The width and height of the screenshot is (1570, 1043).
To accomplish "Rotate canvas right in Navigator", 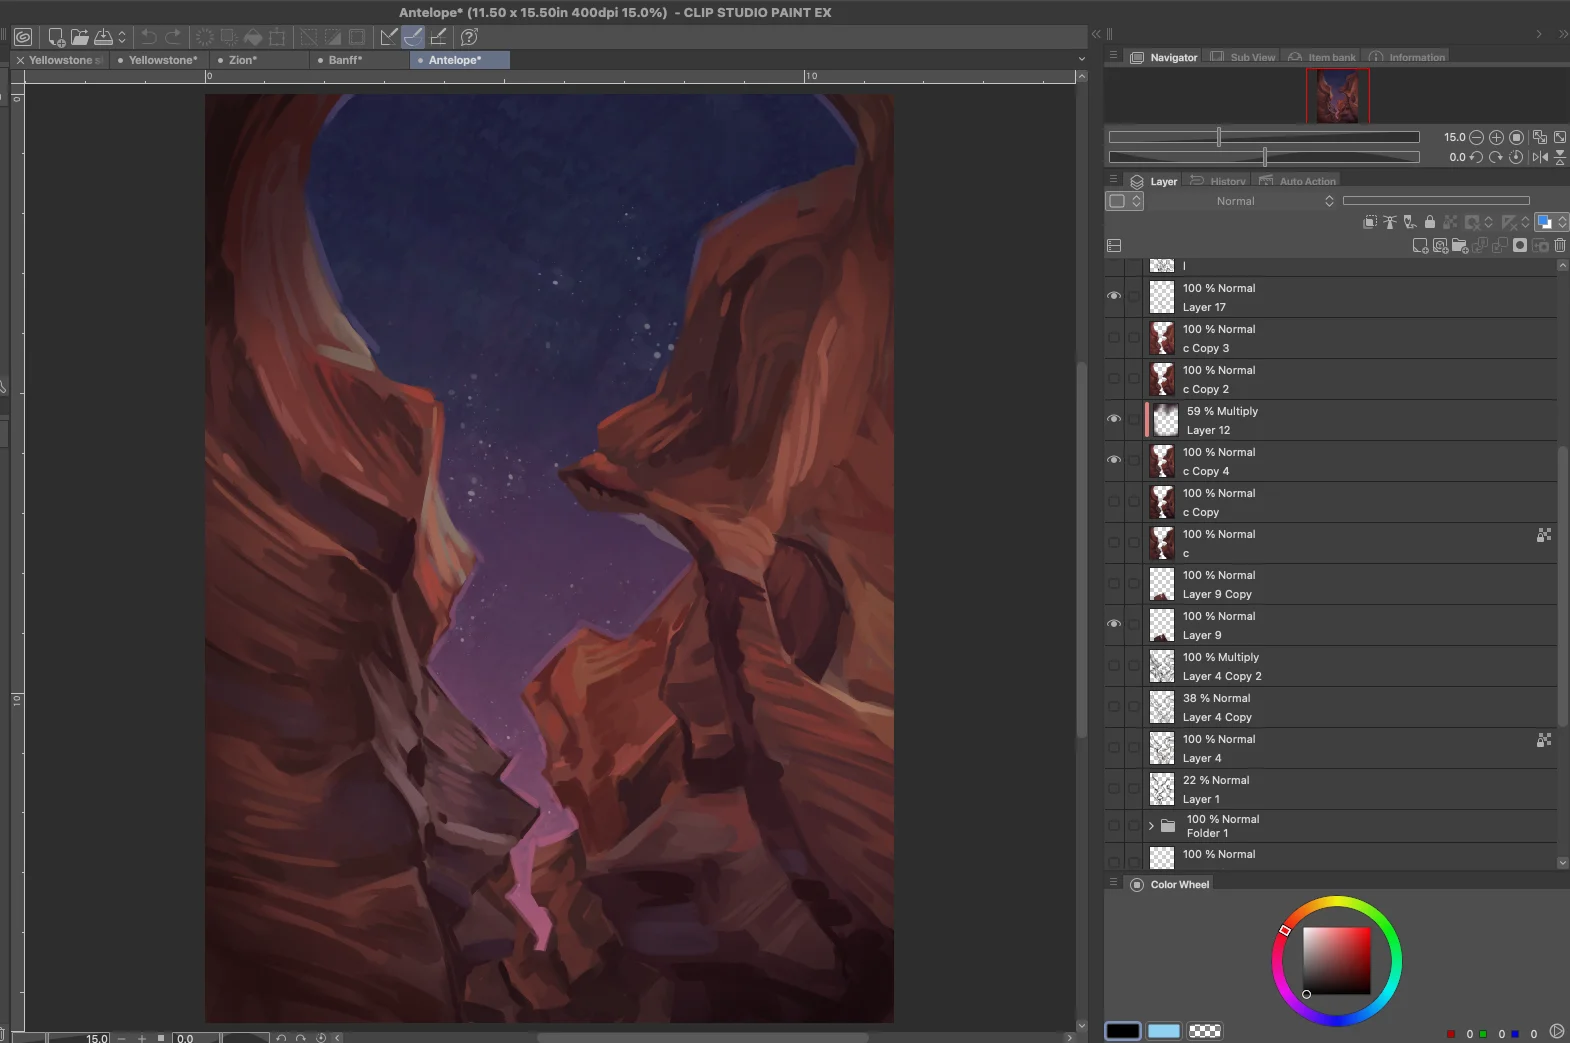I will 1496,157.
